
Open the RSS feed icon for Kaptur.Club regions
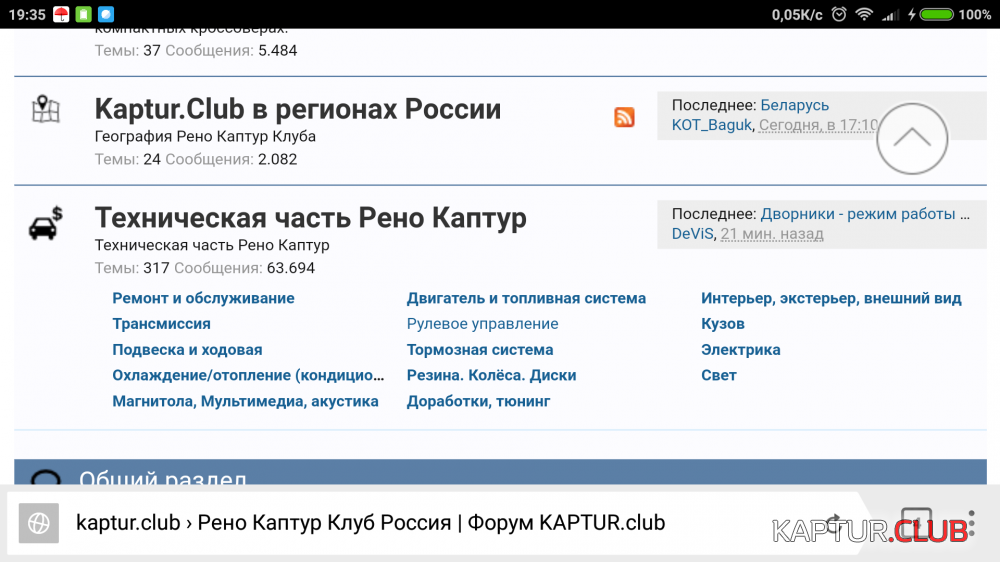point(624,117)
